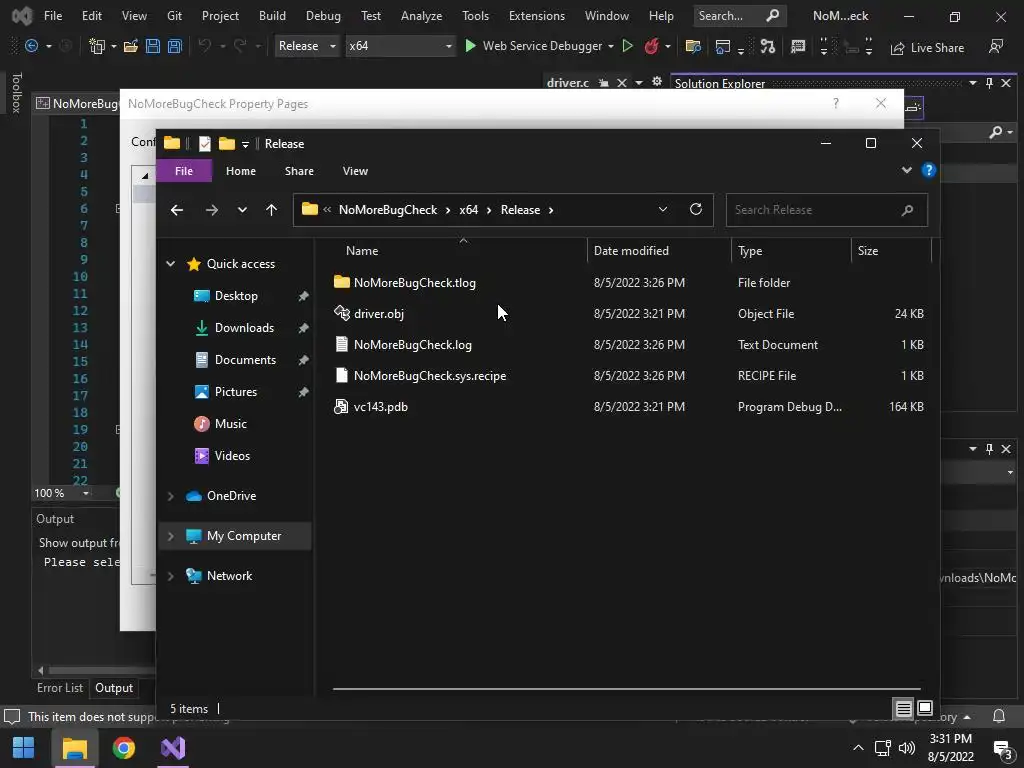Switch to the Output tab
The image size is (1024, 768).
point(114,688)
